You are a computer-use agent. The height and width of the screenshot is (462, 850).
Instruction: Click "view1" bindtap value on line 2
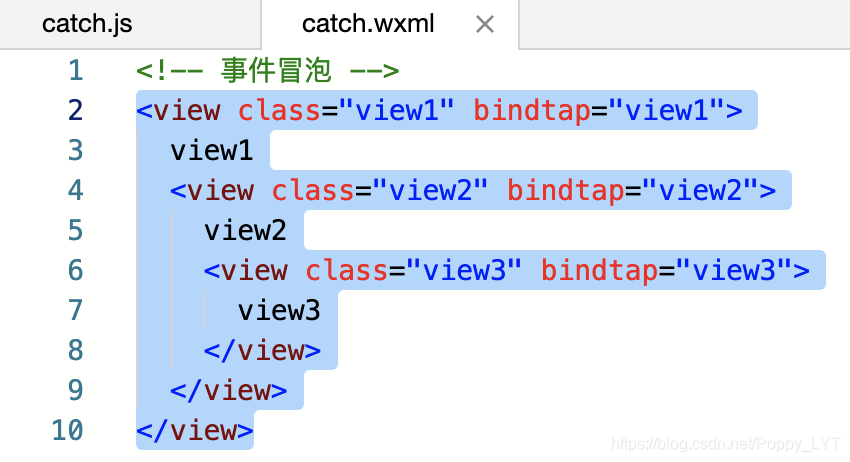coord(667,111)
